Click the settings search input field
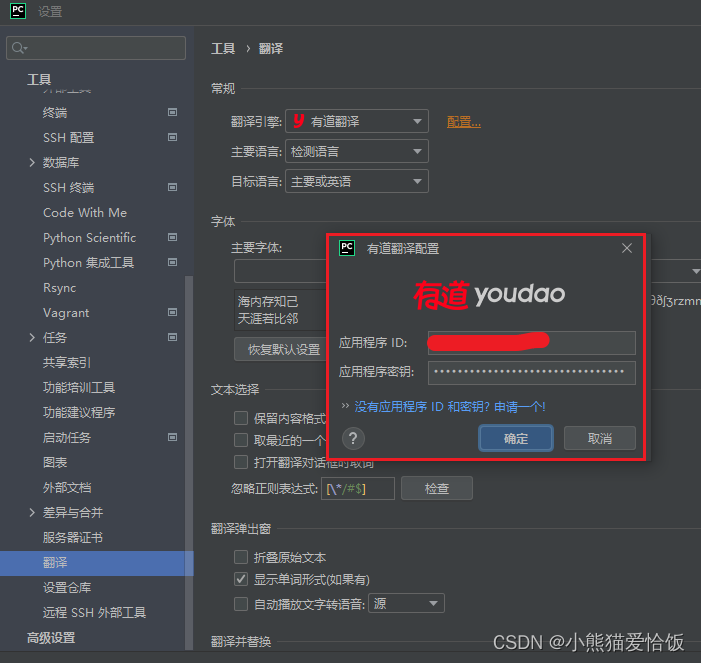Image resolution: width=701 pixels, height=663 pixels. (x=96, y=48)
